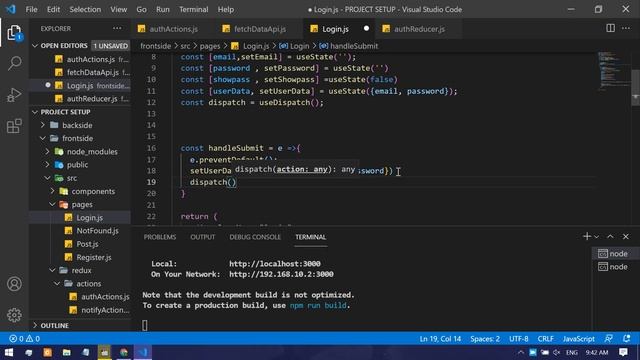
Task: Open the Accounts menu icon
Action: [x=14, y=284]
